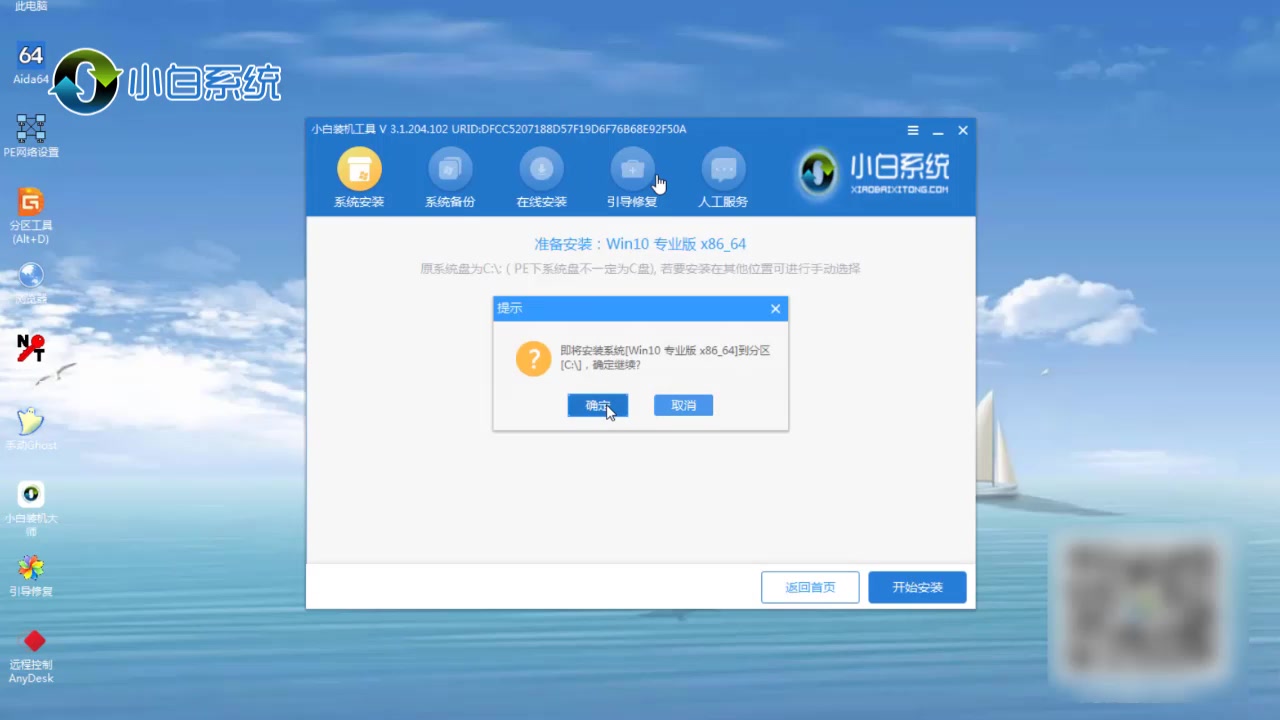Click the 开始安装 button
The image size is (1280, 720).
point(917,587)
